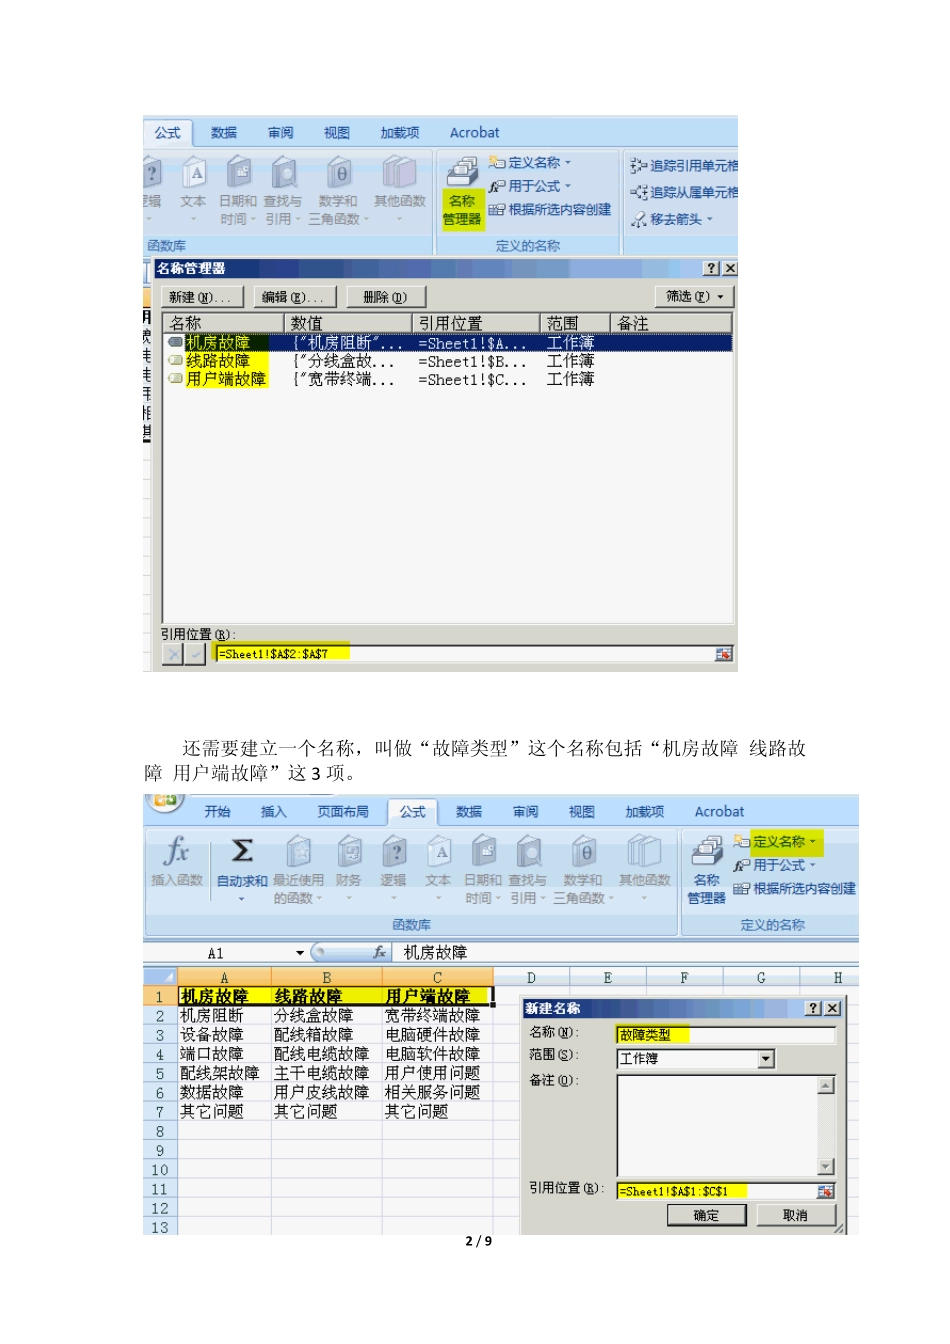This screenshot has height=1344, width=950.
Task: Select the 线路故障 row in 名称管理器
Action: pyautogui.click(x=448, y=361)
